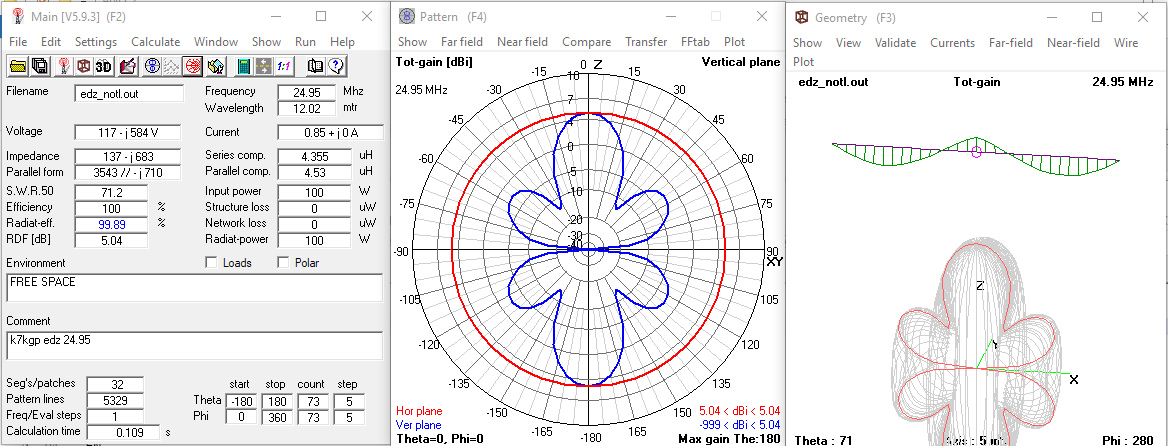Click the red circular chart toolbar icon
Viewport: 1168px width, 446px height.
point(192,66)
